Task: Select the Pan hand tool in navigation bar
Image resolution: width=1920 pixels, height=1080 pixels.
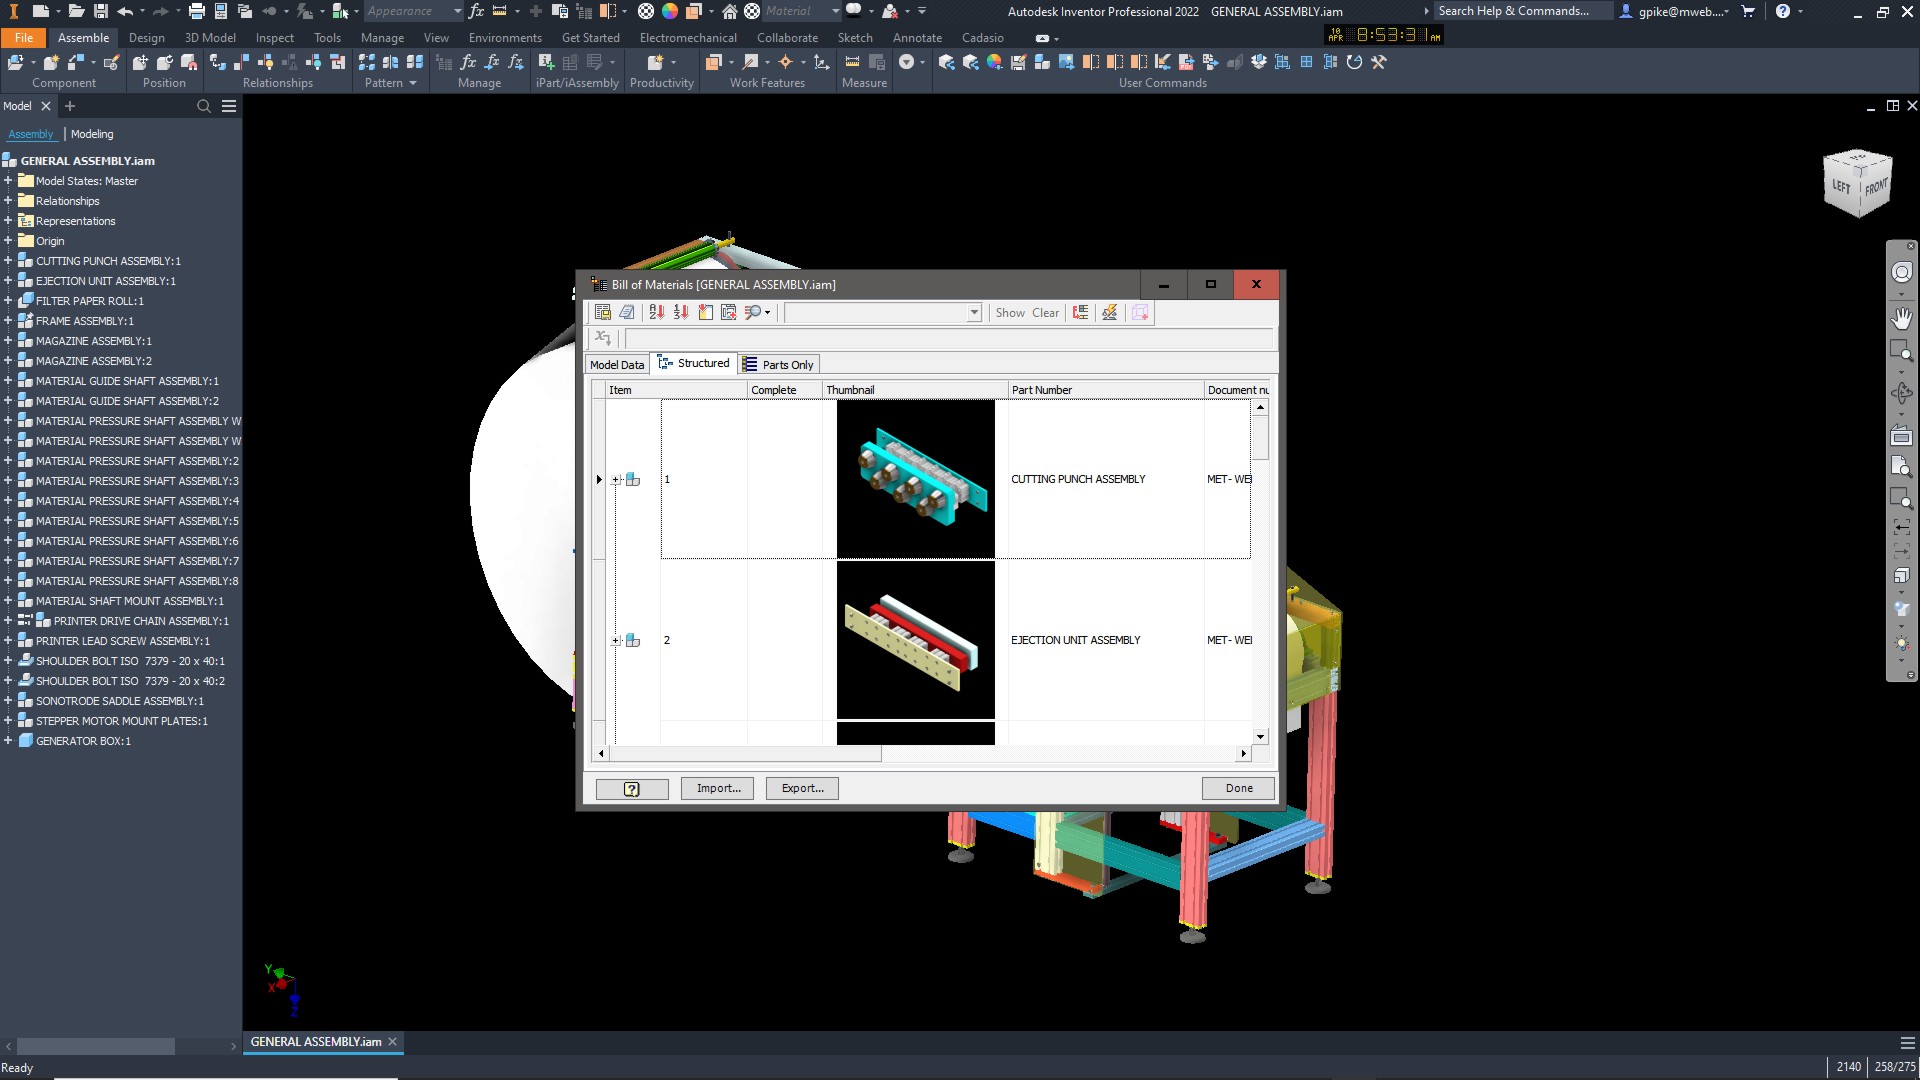Action: 1901,318
